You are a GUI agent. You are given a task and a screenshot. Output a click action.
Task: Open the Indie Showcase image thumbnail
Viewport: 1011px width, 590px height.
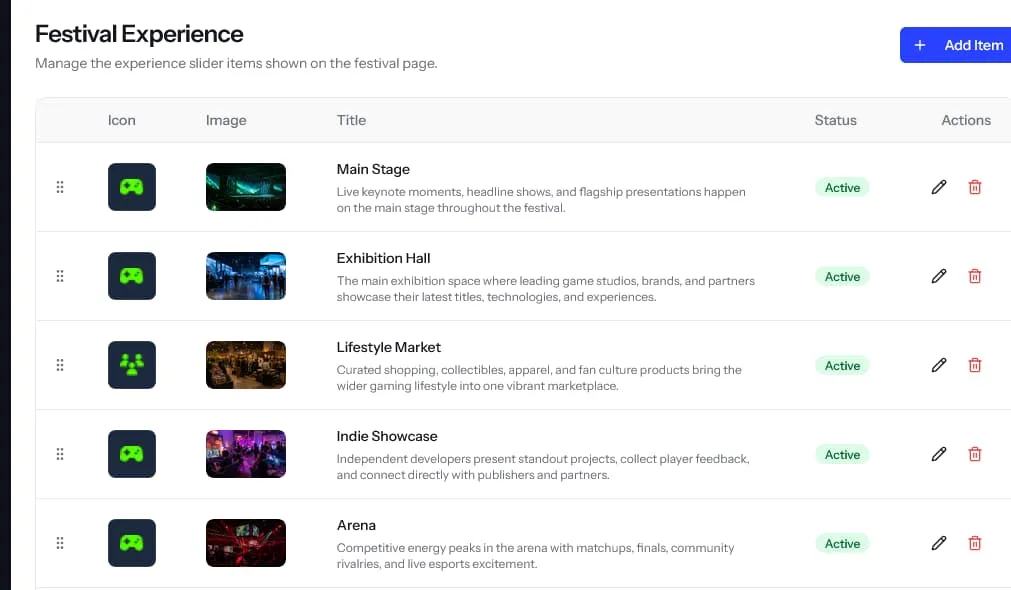coord(246,454)
